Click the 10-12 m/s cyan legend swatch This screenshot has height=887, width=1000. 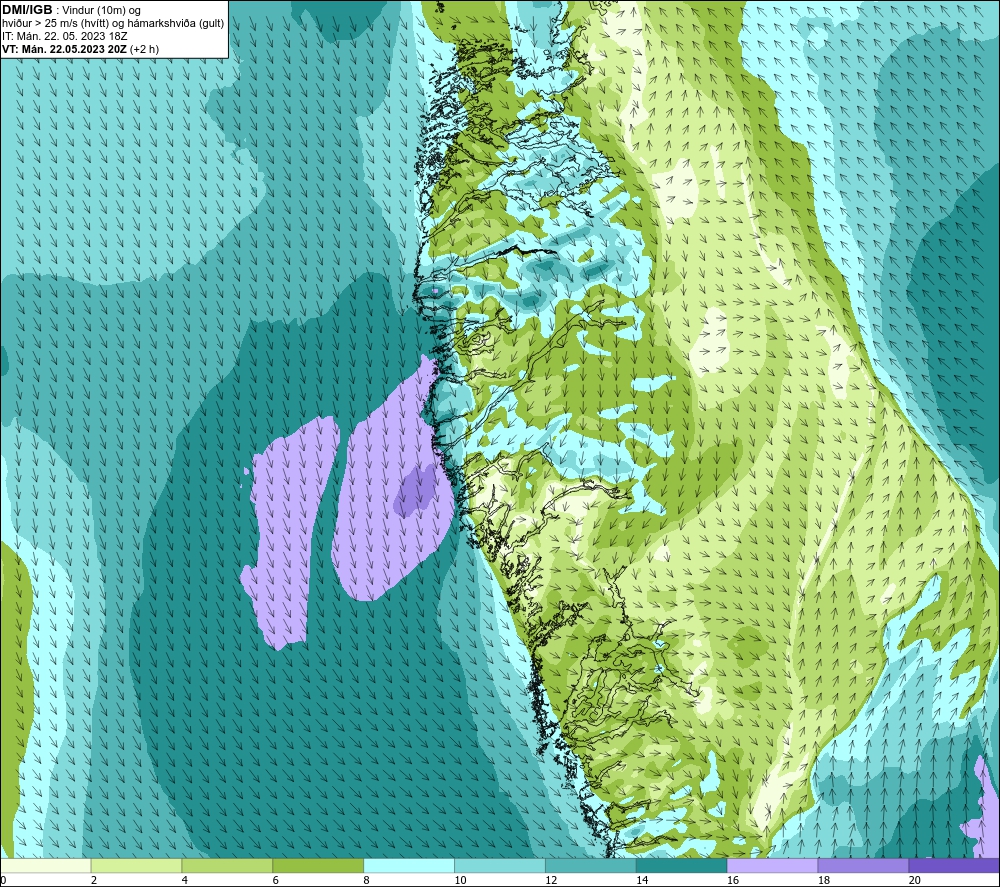click(x=500, y=865)
